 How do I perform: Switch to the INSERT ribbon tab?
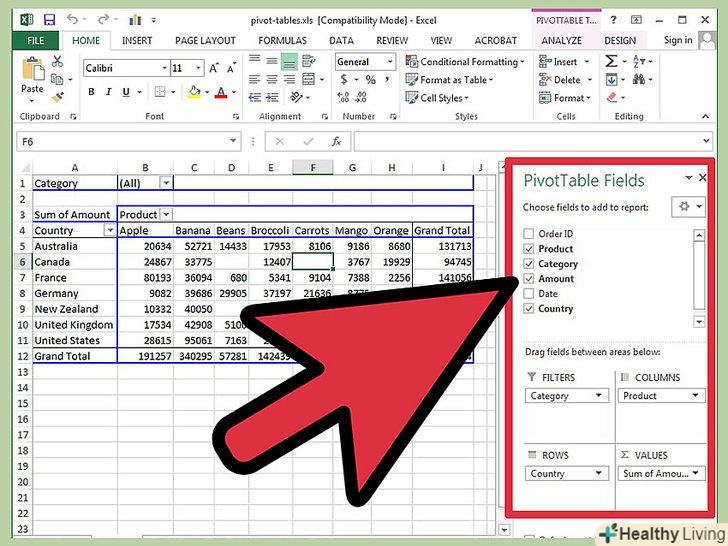point(137,41)
